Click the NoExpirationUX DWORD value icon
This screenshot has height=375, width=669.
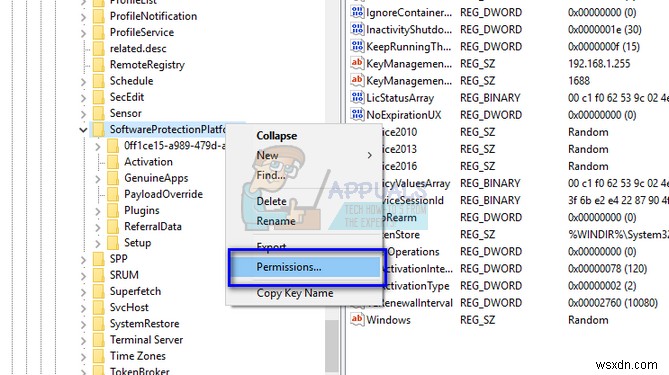357,114
